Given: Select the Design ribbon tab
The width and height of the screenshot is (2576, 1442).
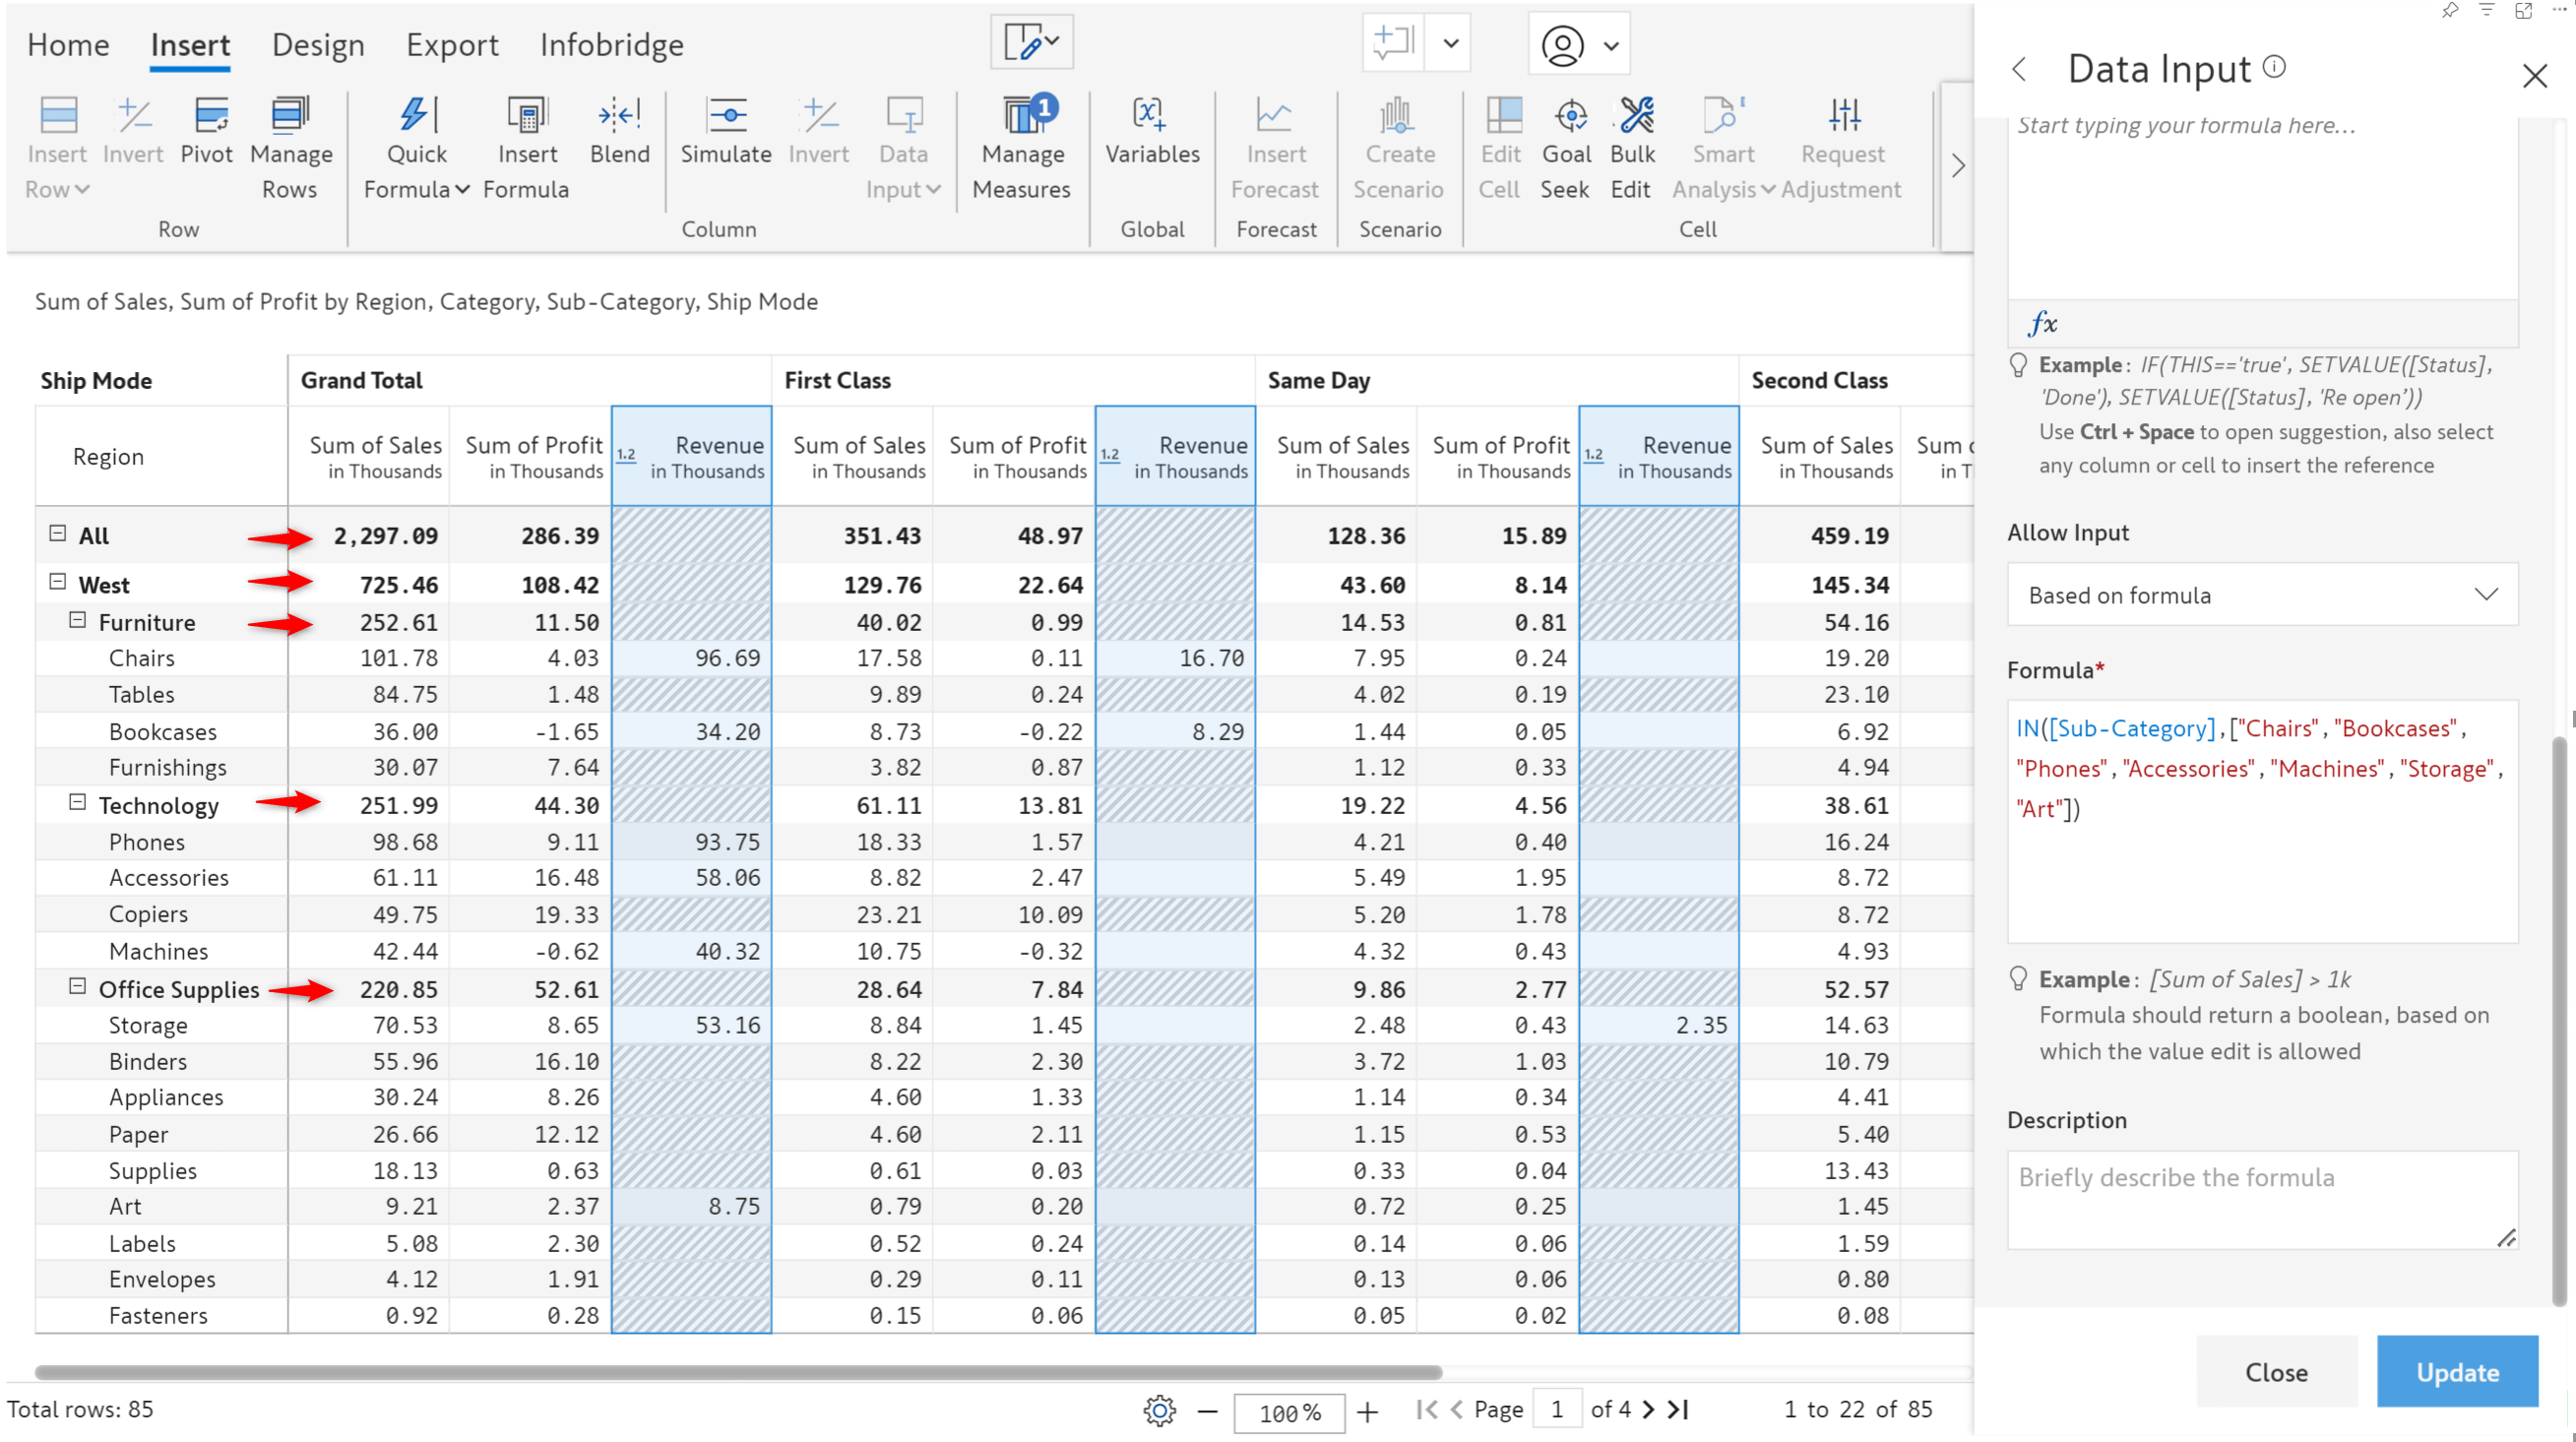Looking at the screenshot, I should pyautogui.click(x=313, y=44).
